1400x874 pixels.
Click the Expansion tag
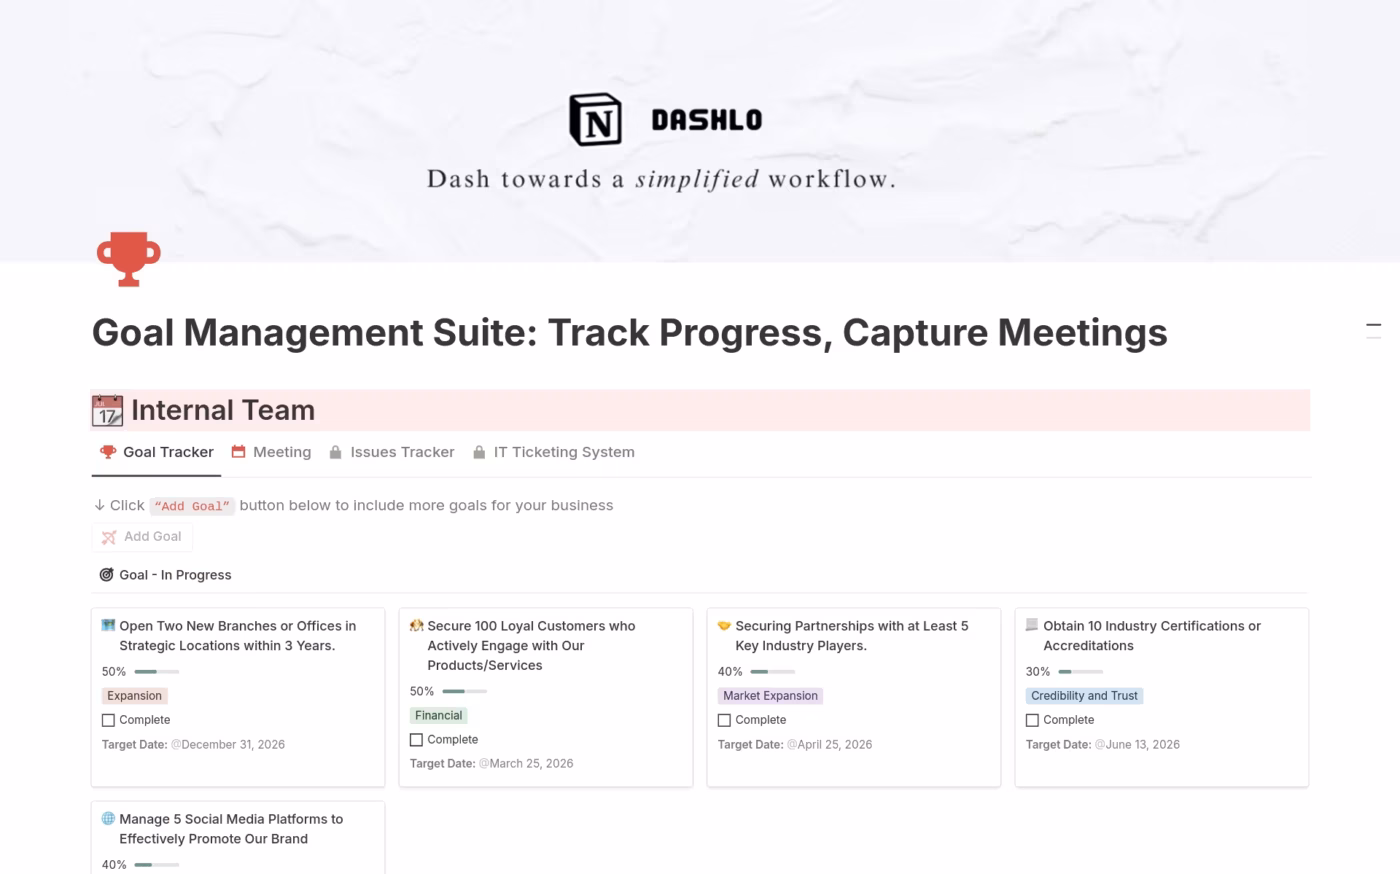pyautogui.click(x=134, y=696)
